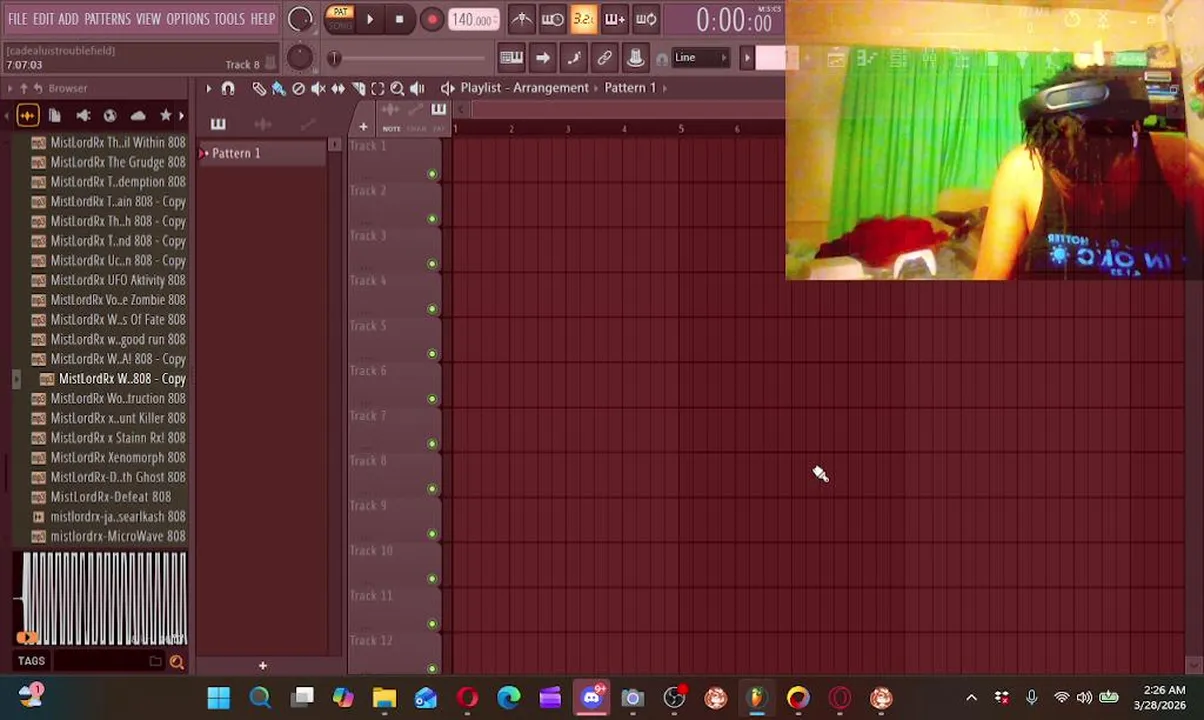Open FL Studio from taskbar
This screenshot has height=720, width=1204.
coord(757,698)
